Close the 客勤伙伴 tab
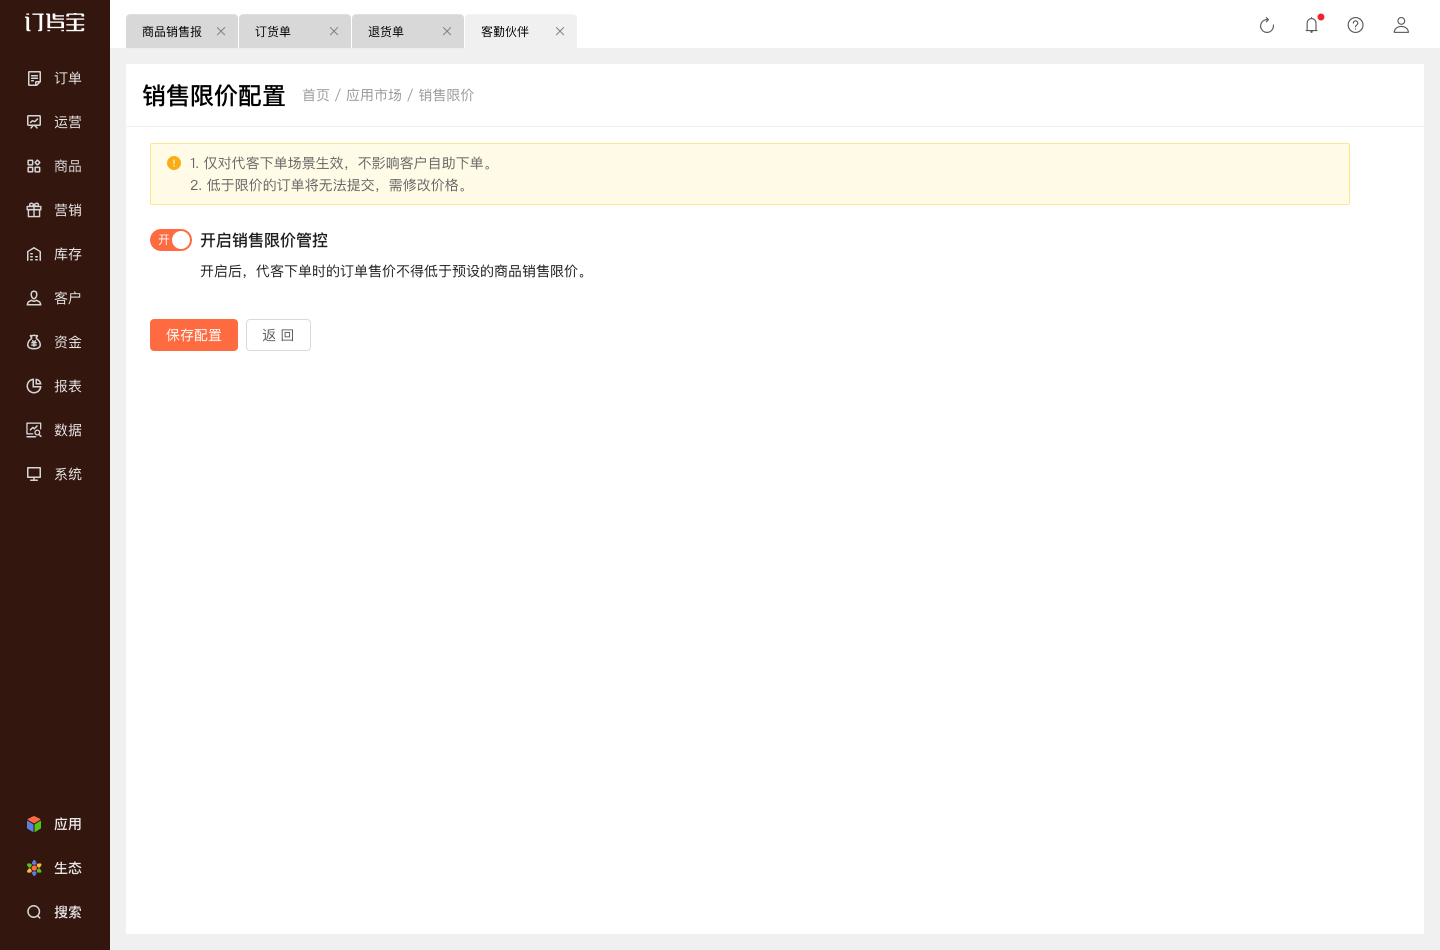 tap(560, 31)
